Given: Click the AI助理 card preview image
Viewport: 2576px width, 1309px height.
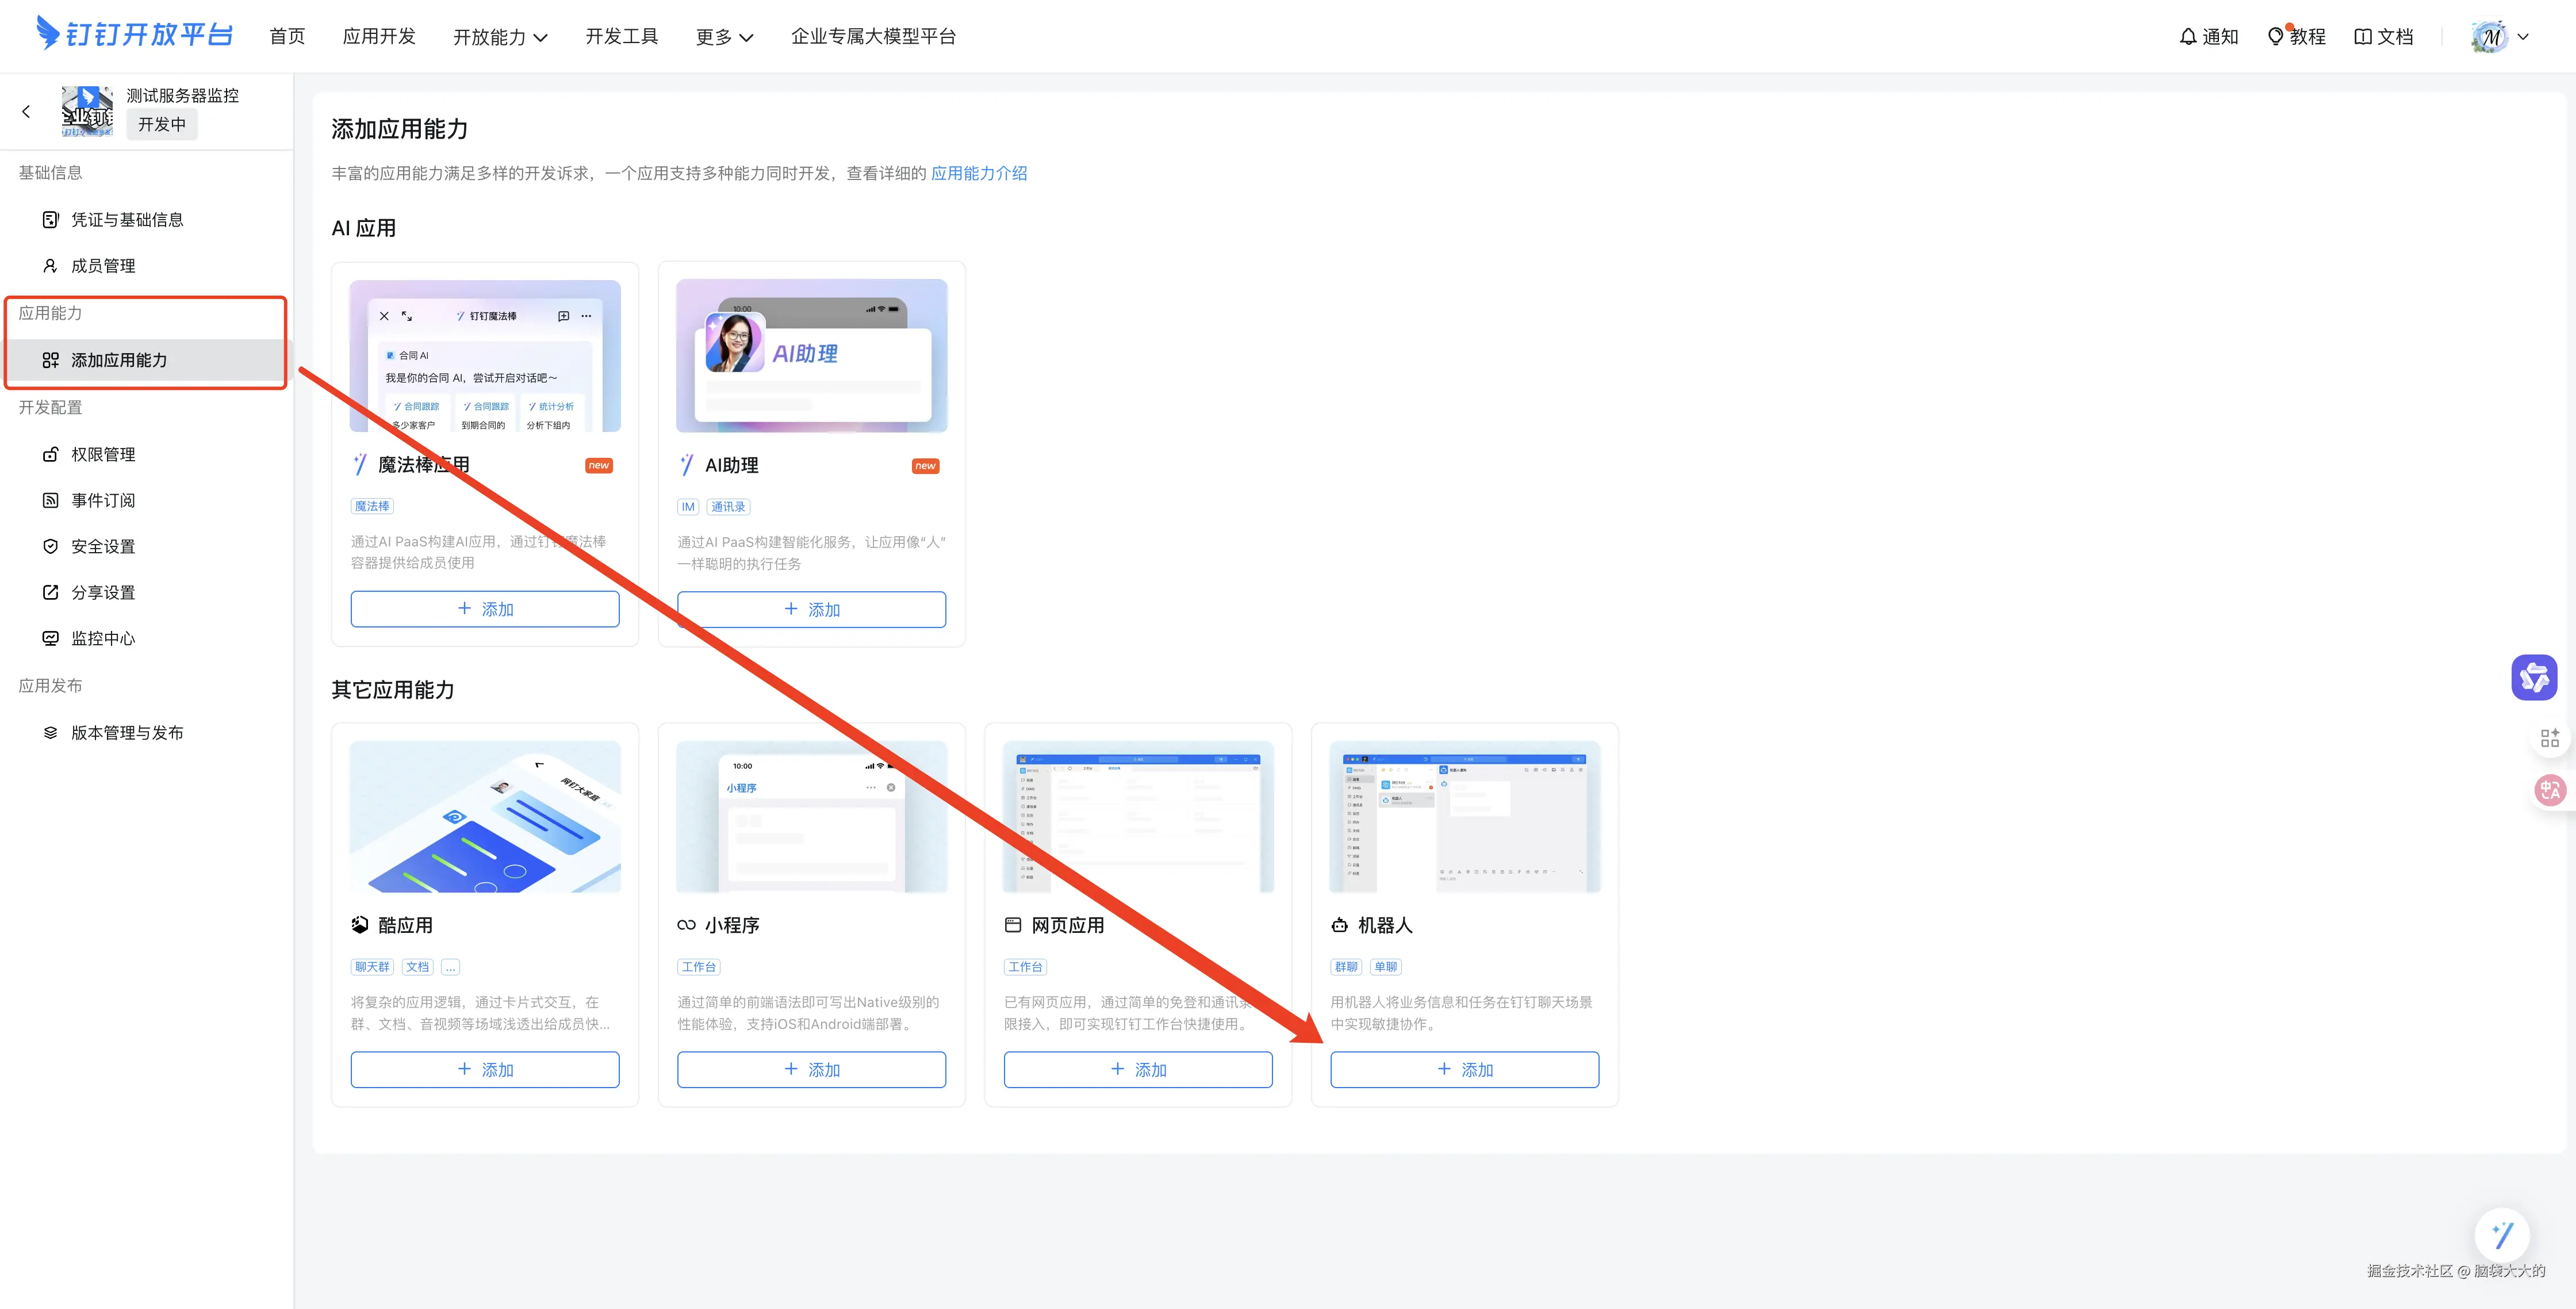Looking at the screenshot, I should click(811, 356).
